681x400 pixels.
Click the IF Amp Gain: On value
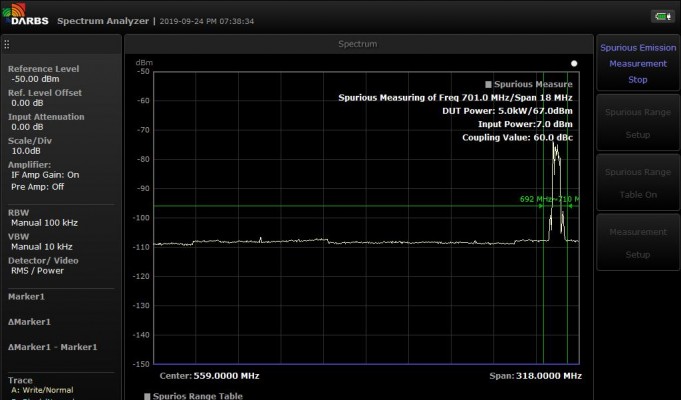tap(45, 175)
